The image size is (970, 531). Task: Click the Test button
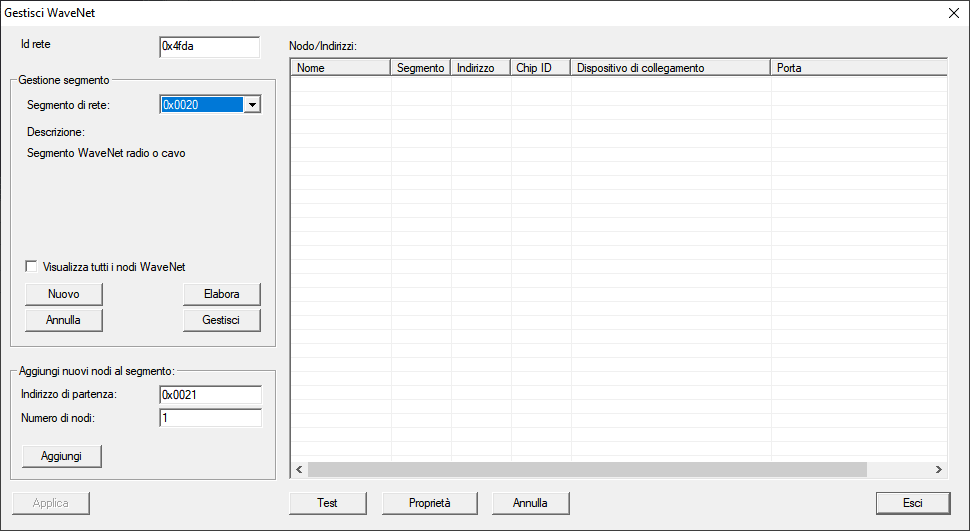pos(327,503)
